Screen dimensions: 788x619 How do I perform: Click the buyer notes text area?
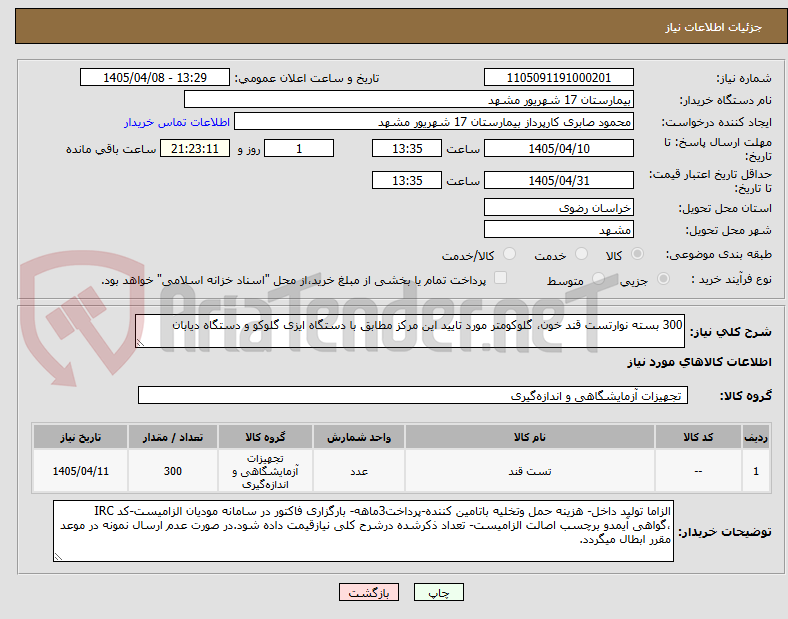tap(363, 531)
